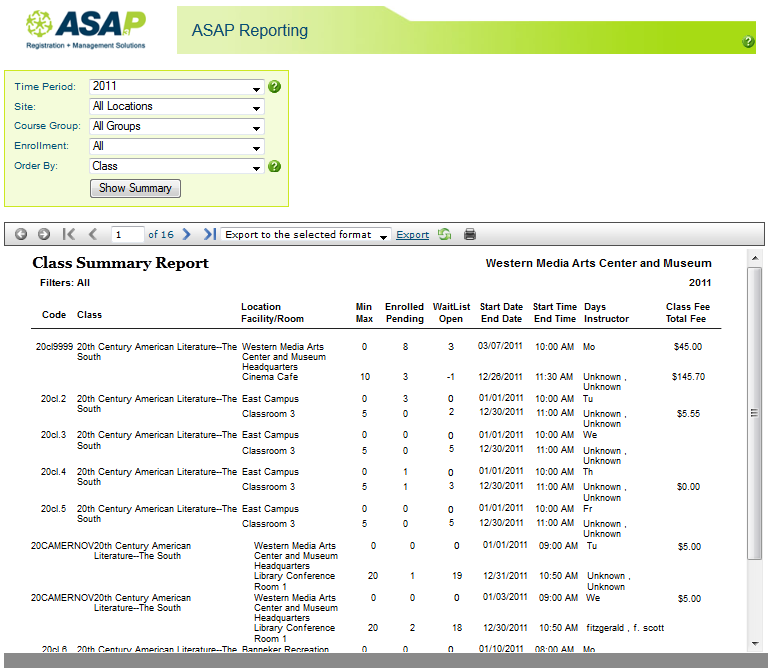Open the Course Group dropdown
The image size is (768, 668).
click(177, 127)
